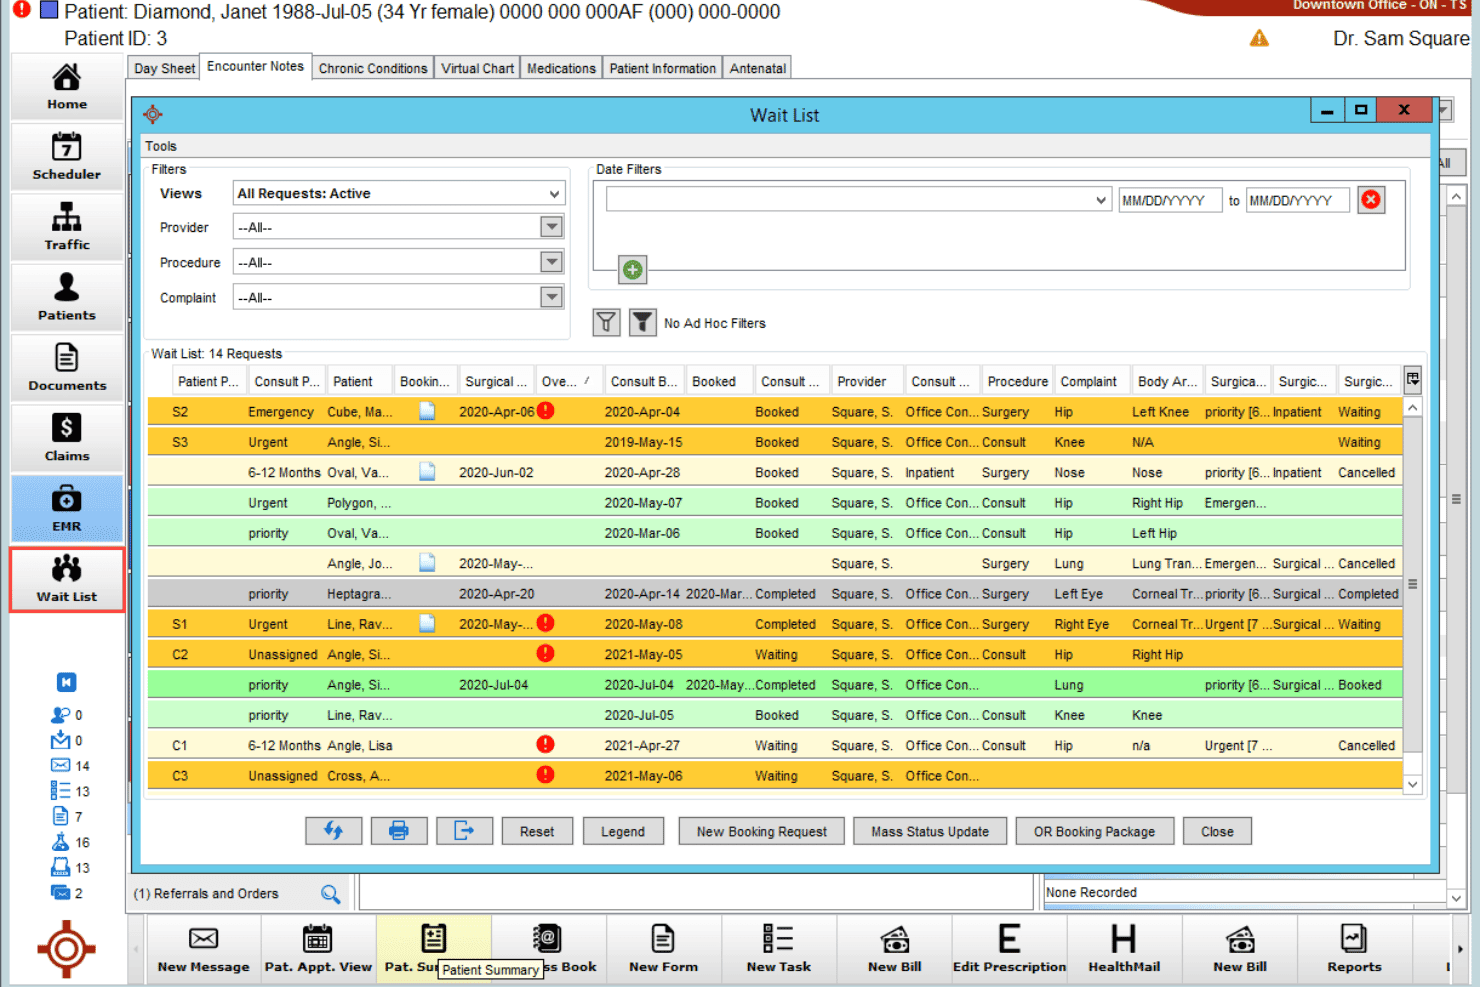
Task: Click the search magnifier beside Referrals and Orders
Action: [x=330, y=894]
